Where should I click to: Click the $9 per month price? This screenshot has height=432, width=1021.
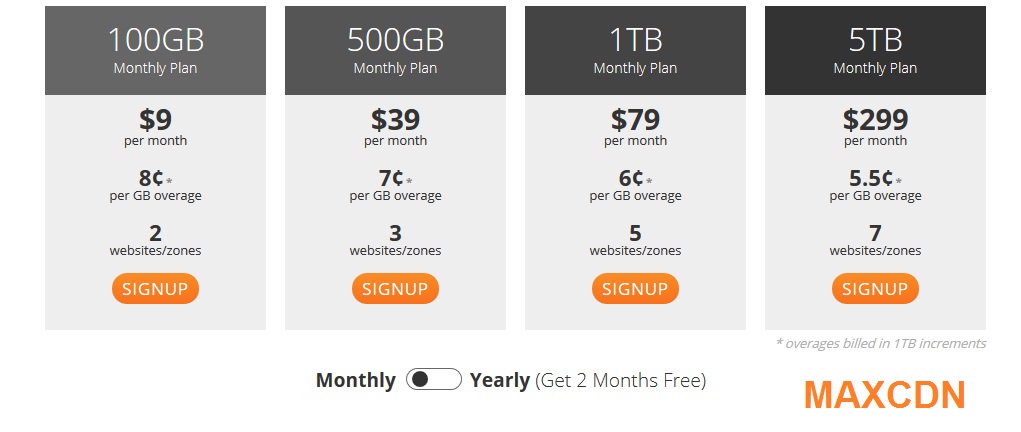(x=155, y=127)
